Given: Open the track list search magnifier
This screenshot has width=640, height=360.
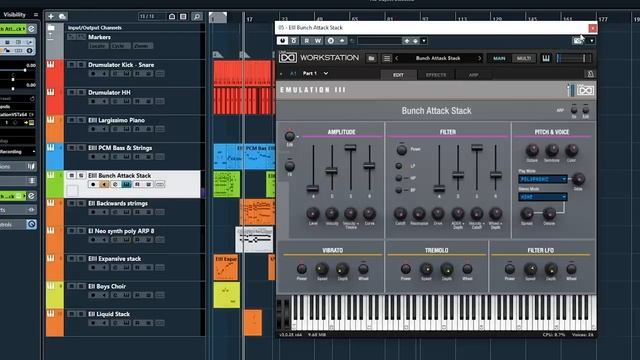Looking at the screenshot, I should [197, 16].
